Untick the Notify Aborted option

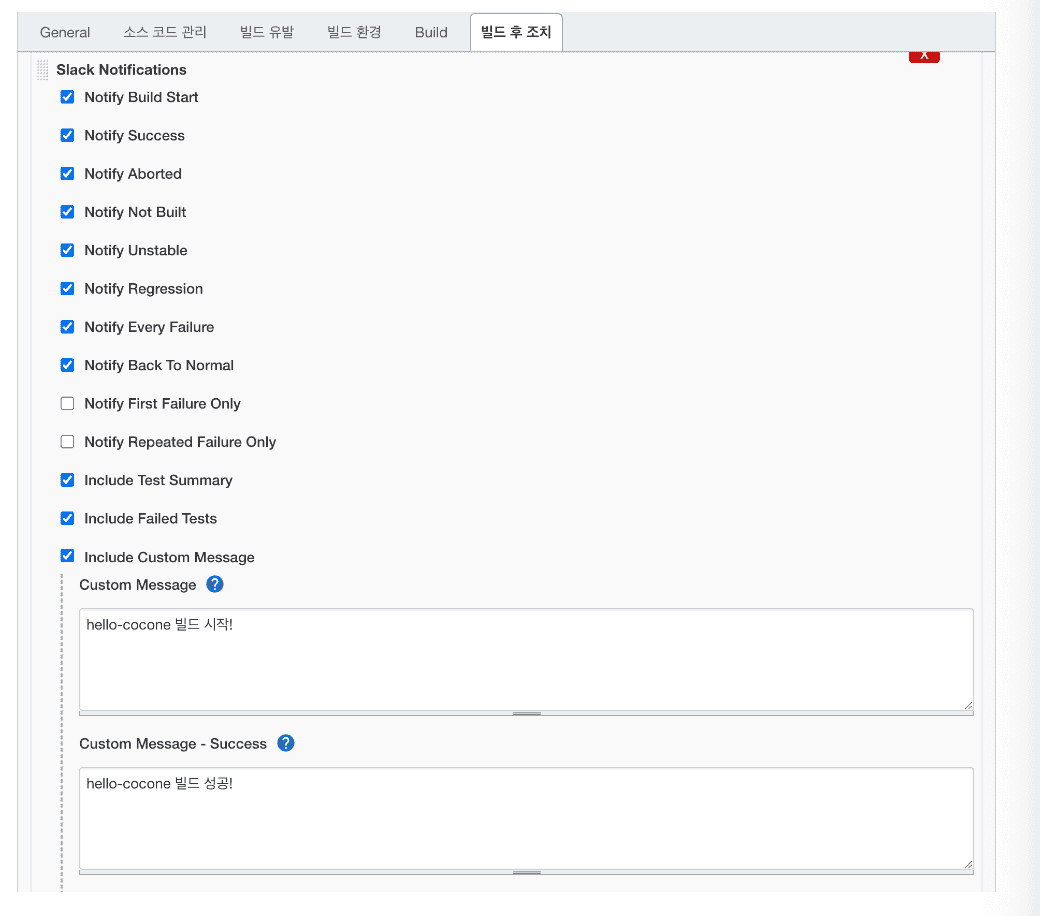(67, 174)
